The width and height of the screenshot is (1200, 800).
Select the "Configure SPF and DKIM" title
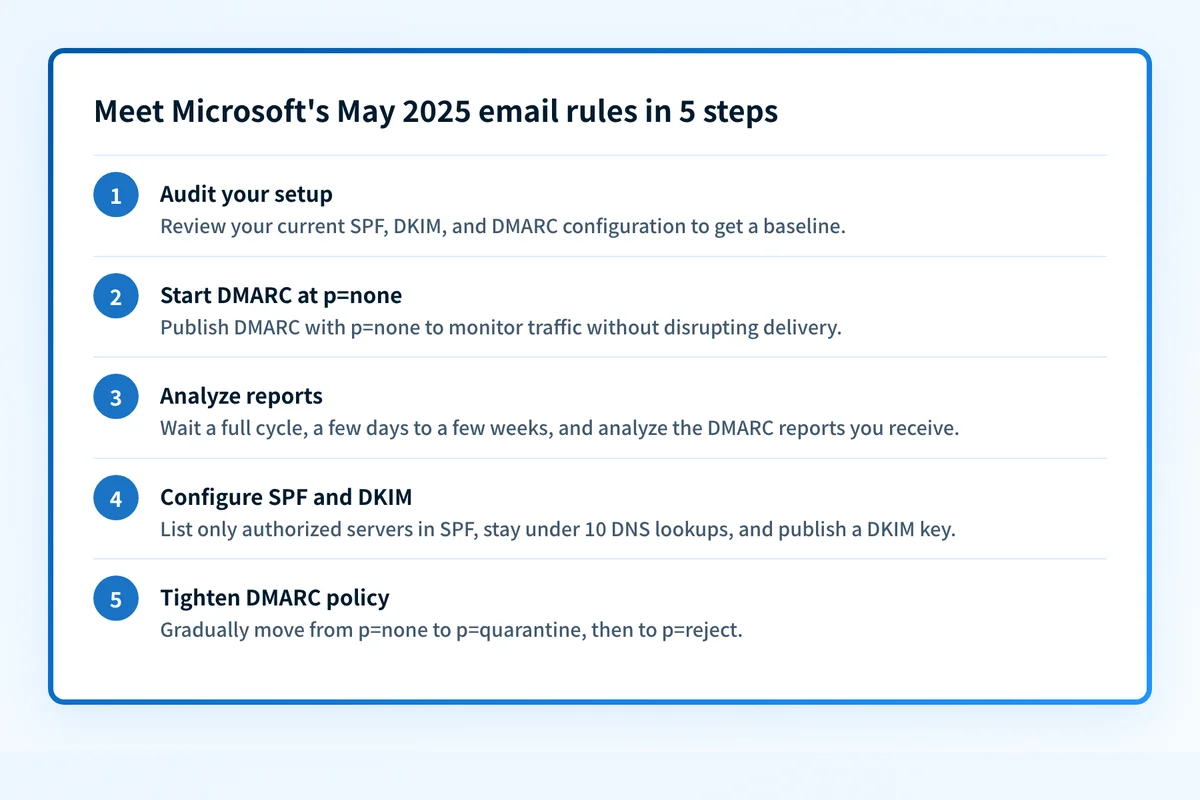click(286, 497)
